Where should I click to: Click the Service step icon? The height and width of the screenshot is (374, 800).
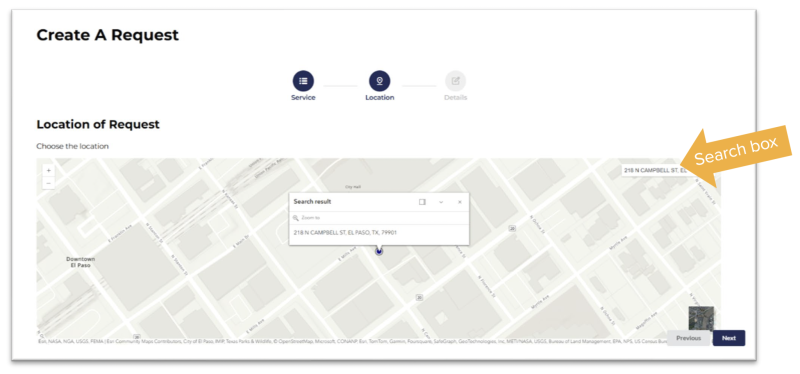[303, 81]
